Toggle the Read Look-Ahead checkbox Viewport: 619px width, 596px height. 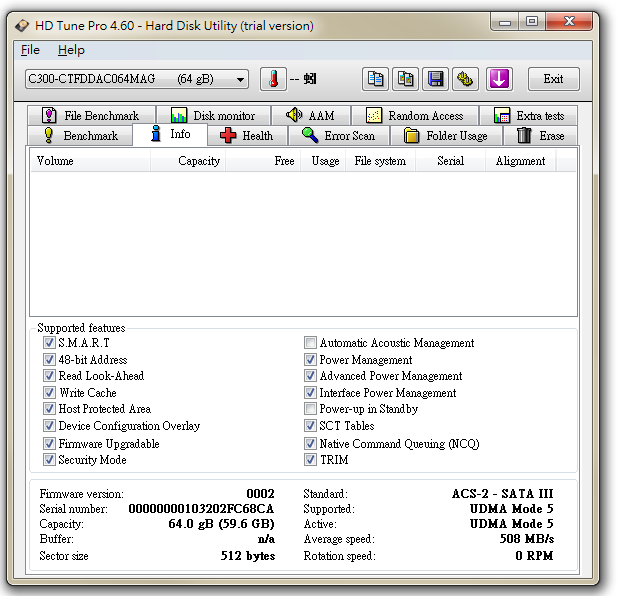49,375
